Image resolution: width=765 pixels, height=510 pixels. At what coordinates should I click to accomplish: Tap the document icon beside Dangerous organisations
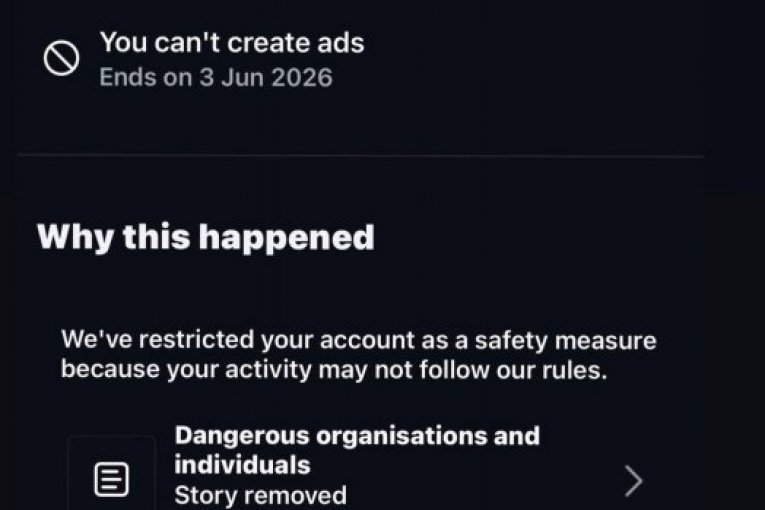pos(111,481)
